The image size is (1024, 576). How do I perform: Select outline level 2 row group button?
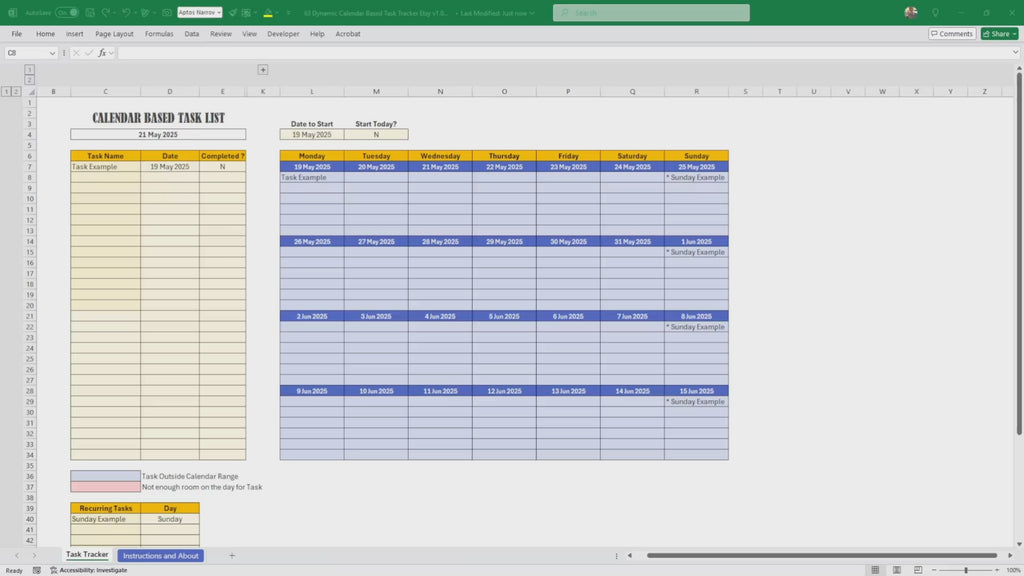16,91
